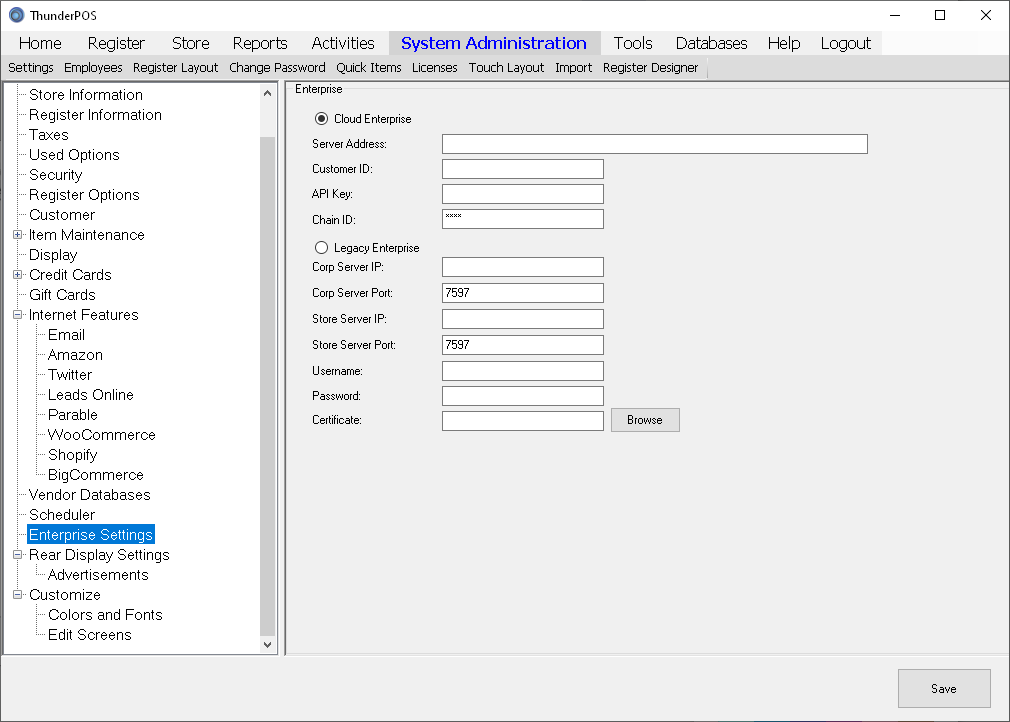Screen dimensions: 1010x722
Task: Open the Employees toolbar item
Action: tap(93, 68)
